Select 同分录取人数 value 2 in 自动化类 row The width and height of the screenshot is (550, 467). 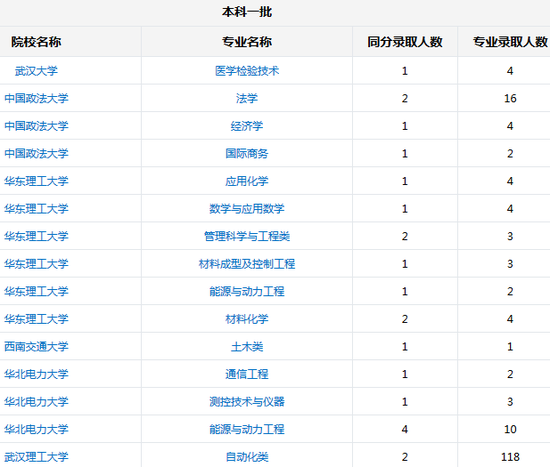click(x=405, y=457)
